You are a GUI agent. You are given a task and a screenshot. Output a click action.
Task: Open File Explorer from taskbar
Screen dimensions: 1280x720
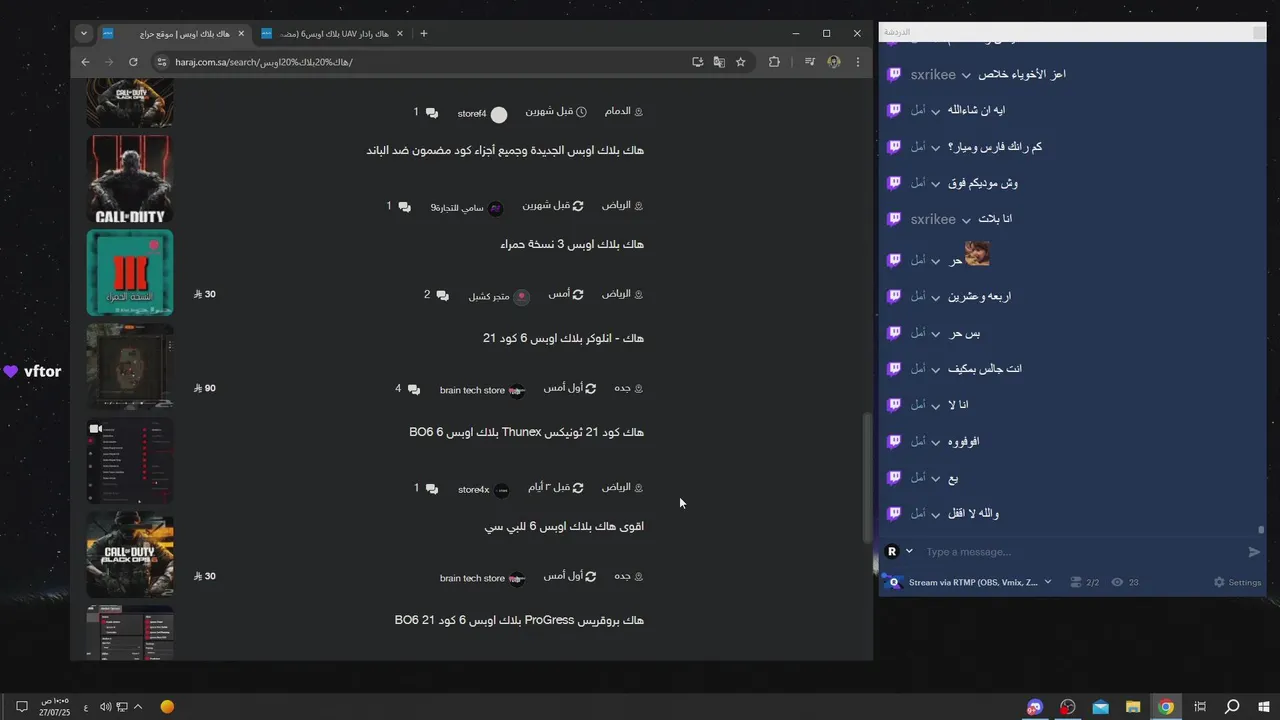pyautogui.click(x=1133, y=707)
